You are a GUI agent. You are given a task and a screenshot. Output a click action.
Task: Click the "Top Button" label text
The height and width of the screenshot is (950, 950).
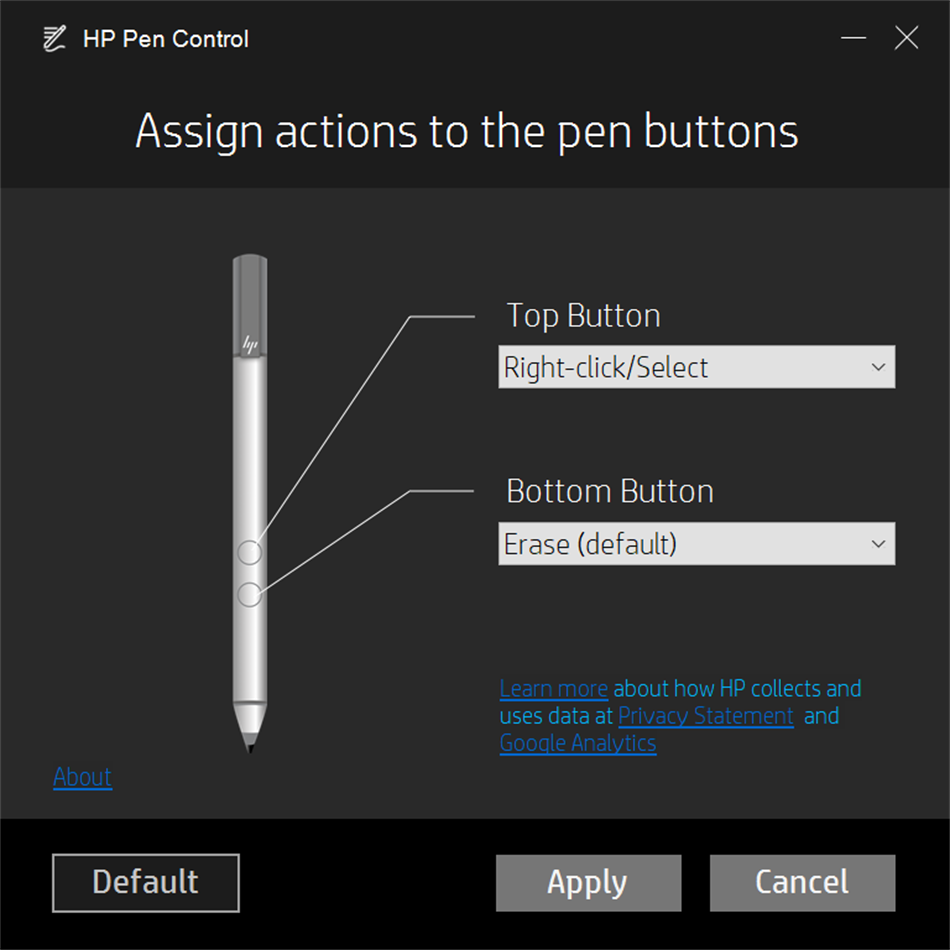[x=583, y=316]
